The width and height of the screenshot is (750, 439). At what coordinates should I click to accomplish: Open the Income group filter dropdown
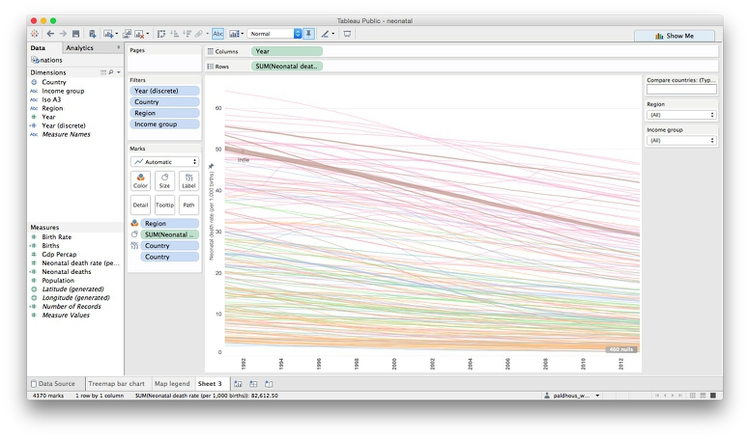coord(681,141)
